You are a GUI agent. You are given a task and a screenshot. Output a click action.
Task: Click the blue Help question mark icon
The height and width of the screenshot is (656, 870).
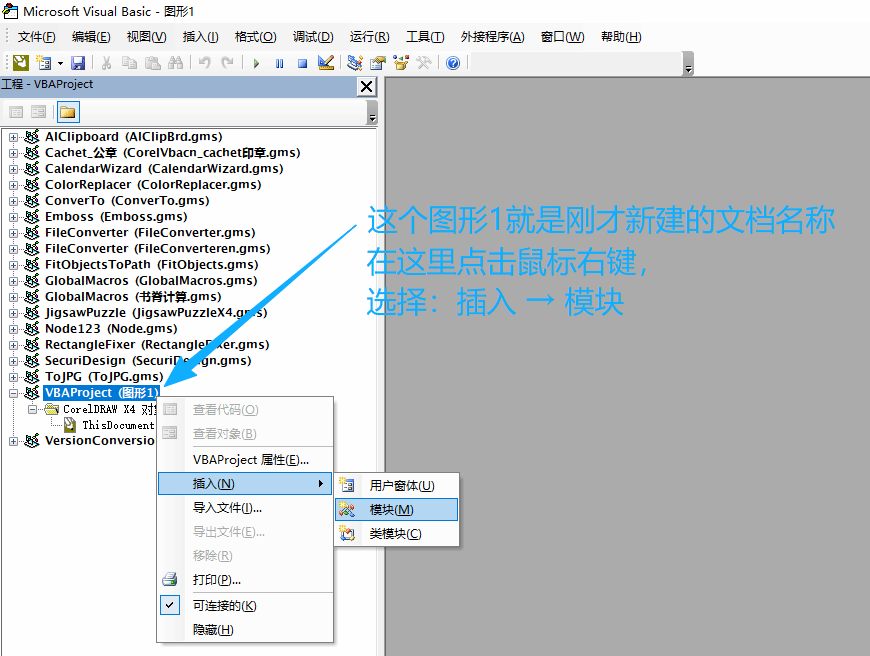453,63
